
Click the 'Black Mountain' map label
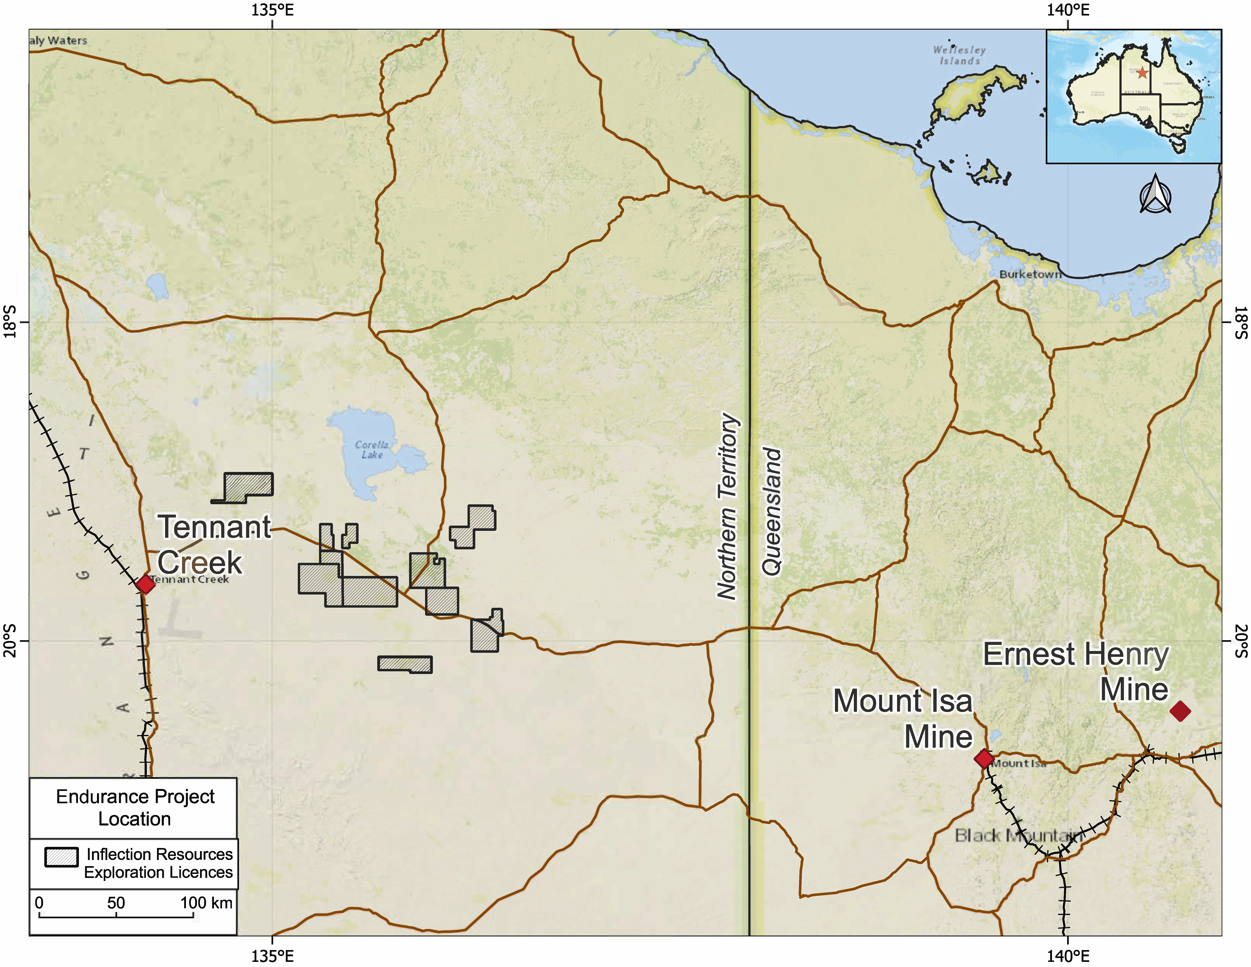point(1017,836)
